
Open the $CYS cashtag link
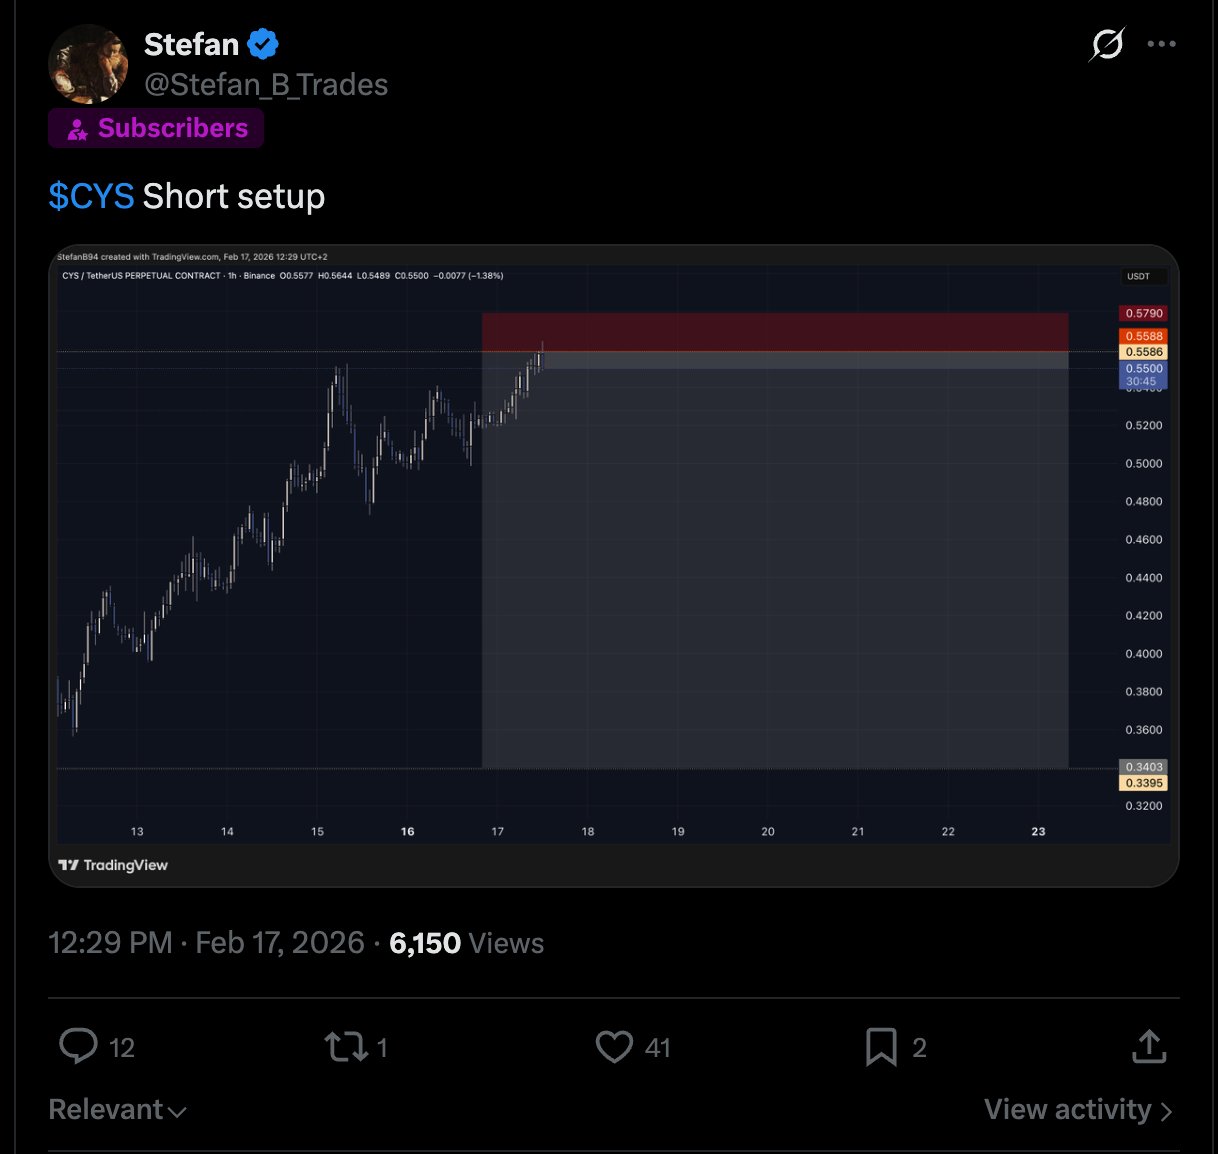pos(91,196)
